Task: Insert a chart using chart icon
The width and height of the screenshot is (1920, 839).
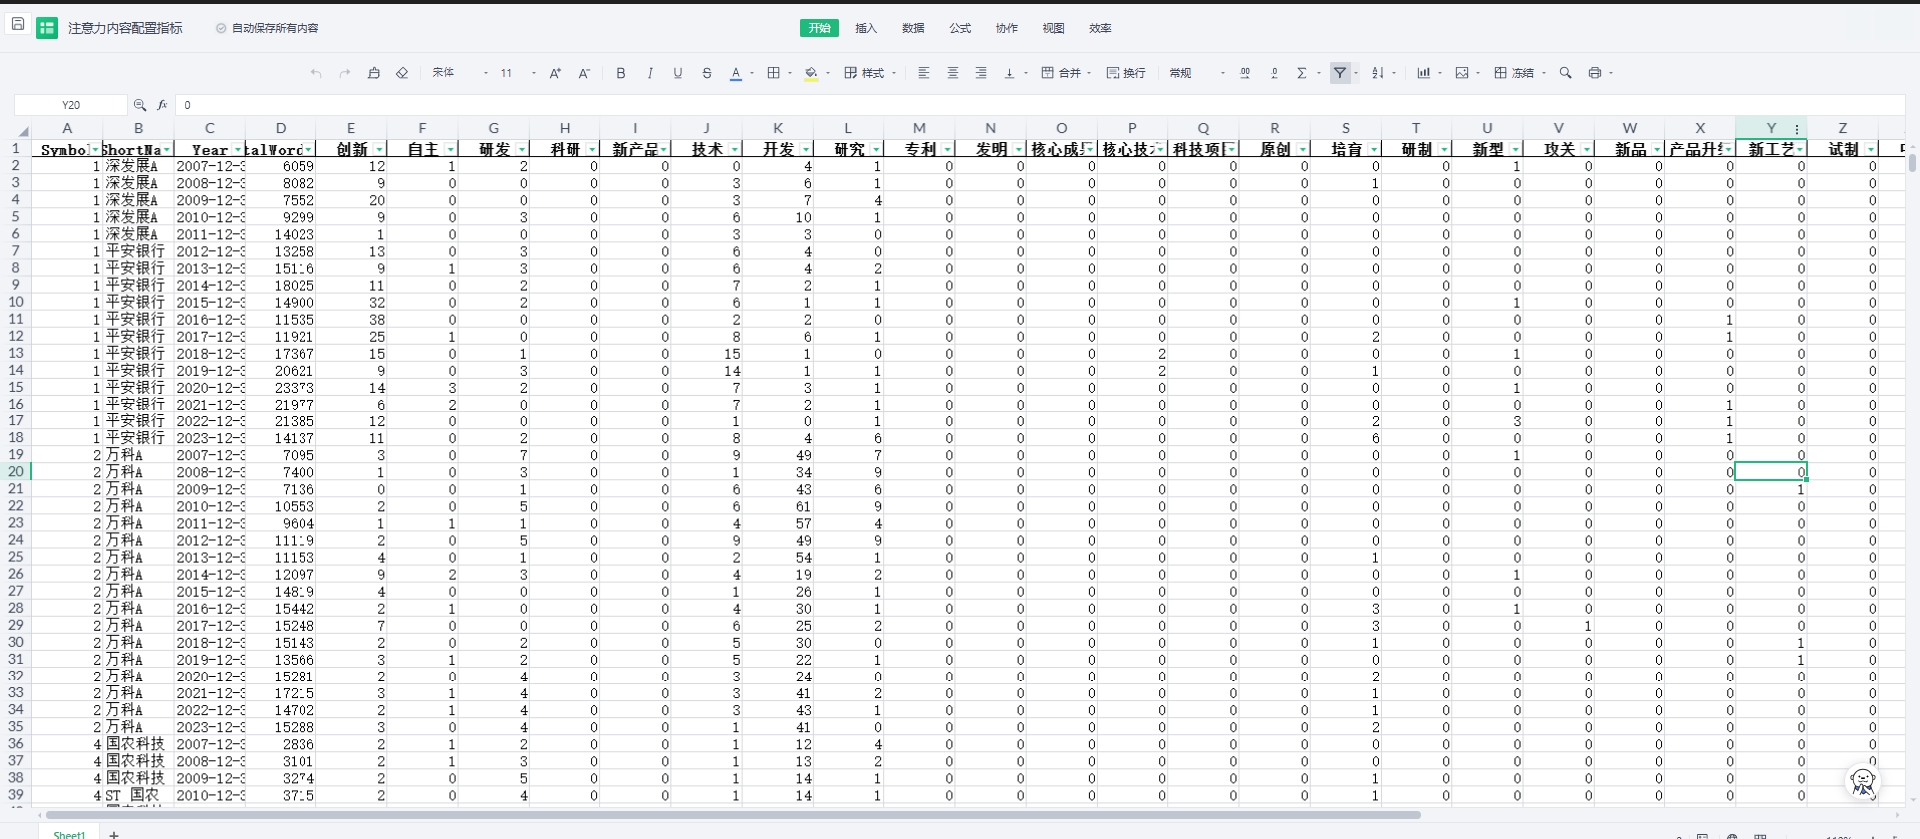Action: (x=1423, y=73)
